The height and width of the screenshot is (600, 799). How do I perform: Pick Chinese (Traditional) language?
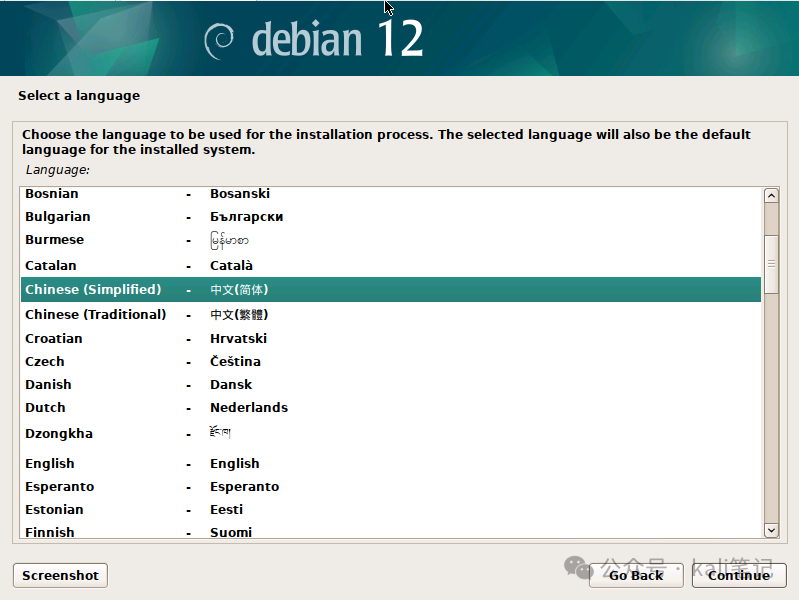coord(391,315)
